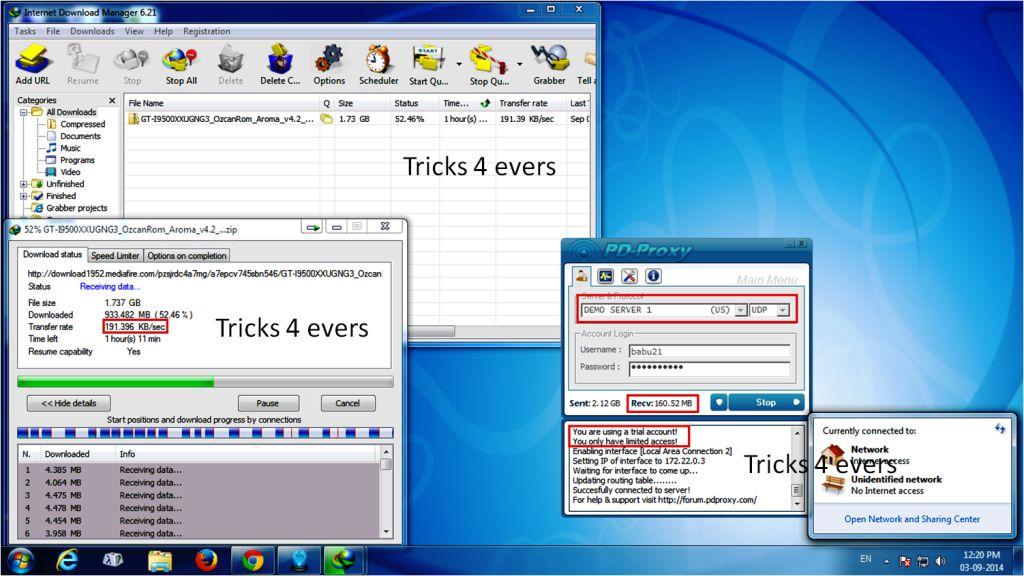Open Google Chrome from taskbar
This screenshot has height=576, width=1024.
pyautogui.click(x=252, y=560)
